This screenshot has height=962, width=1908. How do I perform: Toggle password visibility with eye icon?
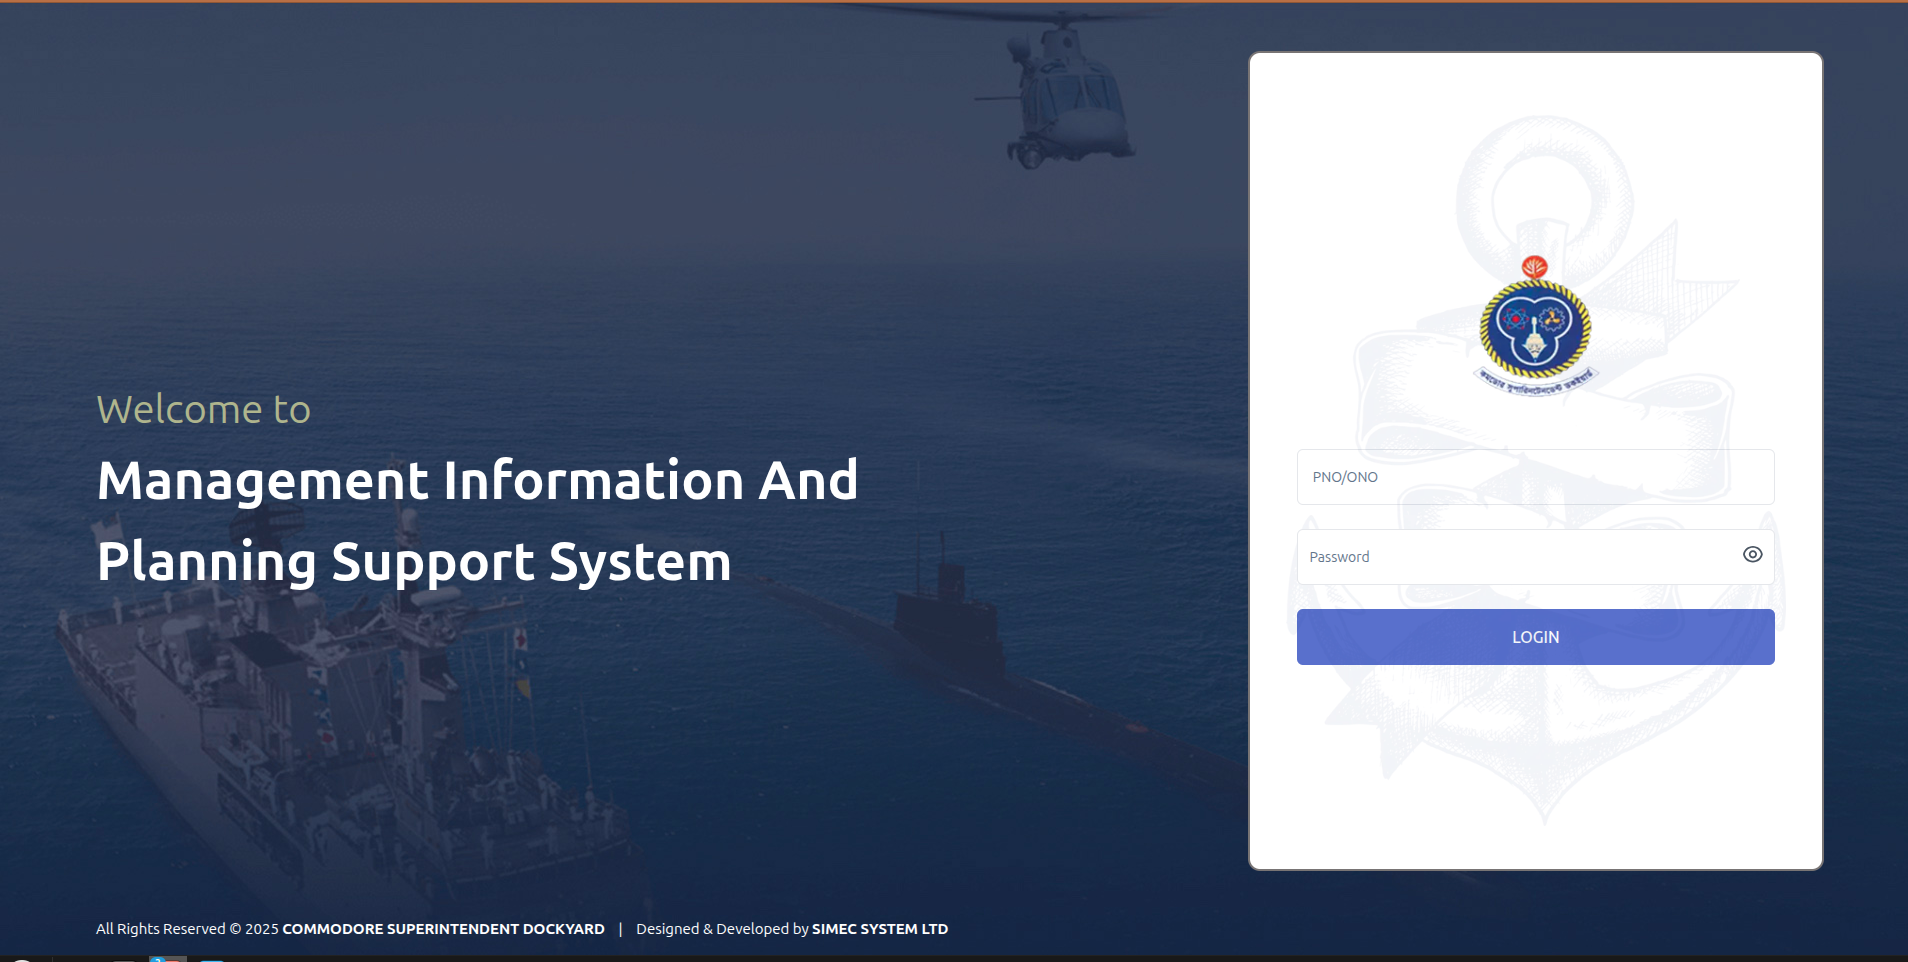coord(1752,554)
